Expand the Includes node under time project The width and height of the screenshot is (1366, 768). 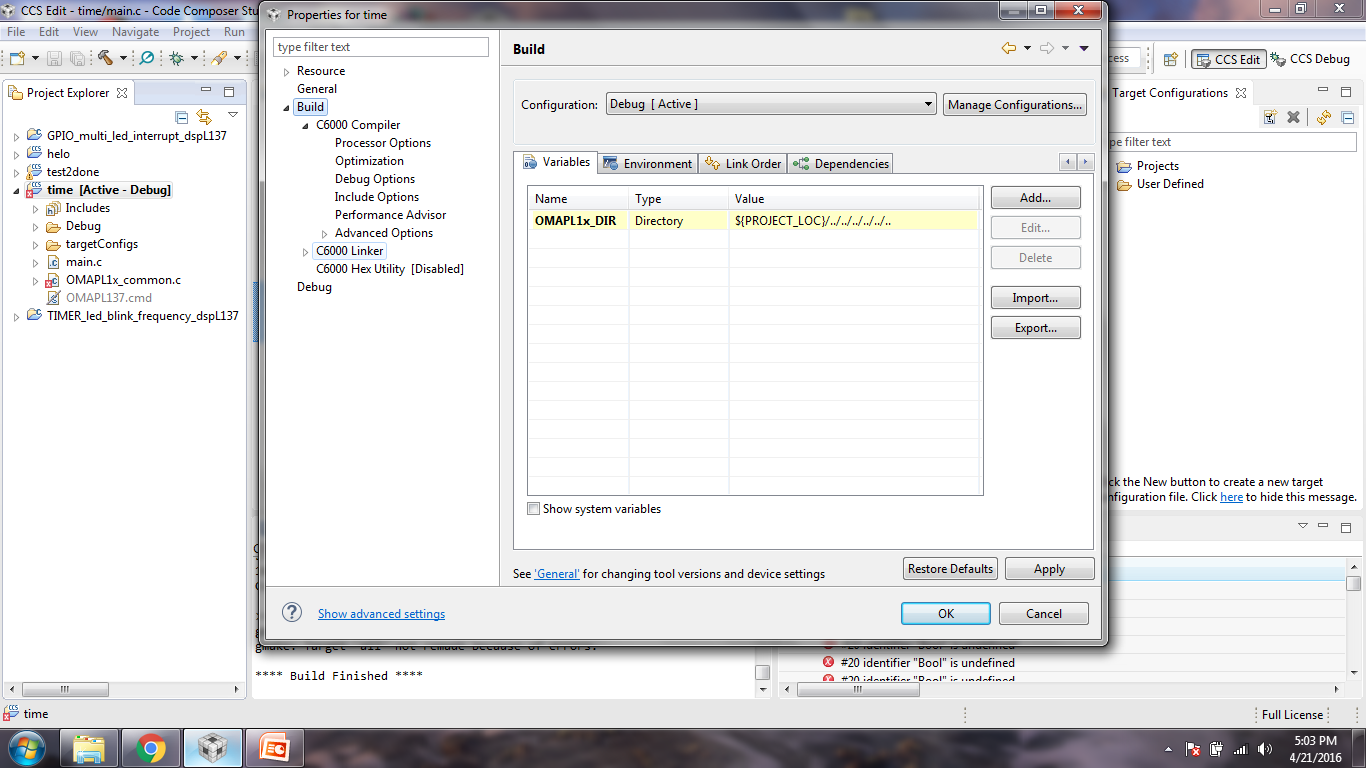tap(36, 208)
